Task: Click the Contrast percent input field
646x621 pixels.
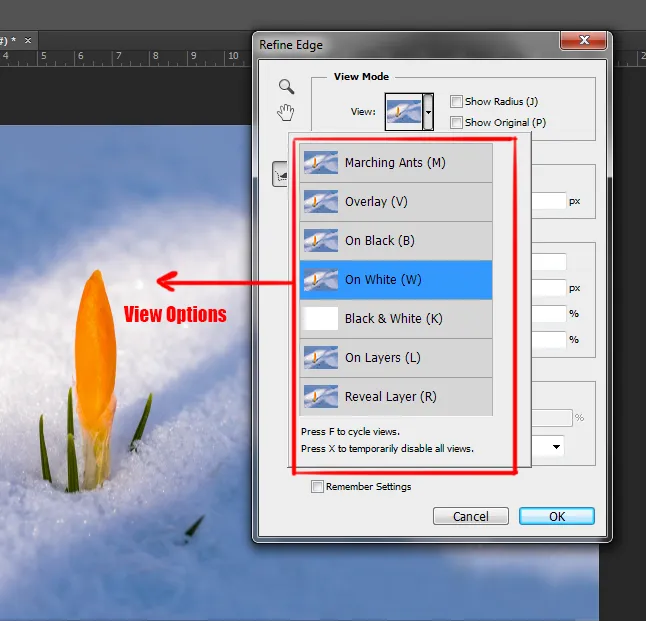Action: click(549, 314)
